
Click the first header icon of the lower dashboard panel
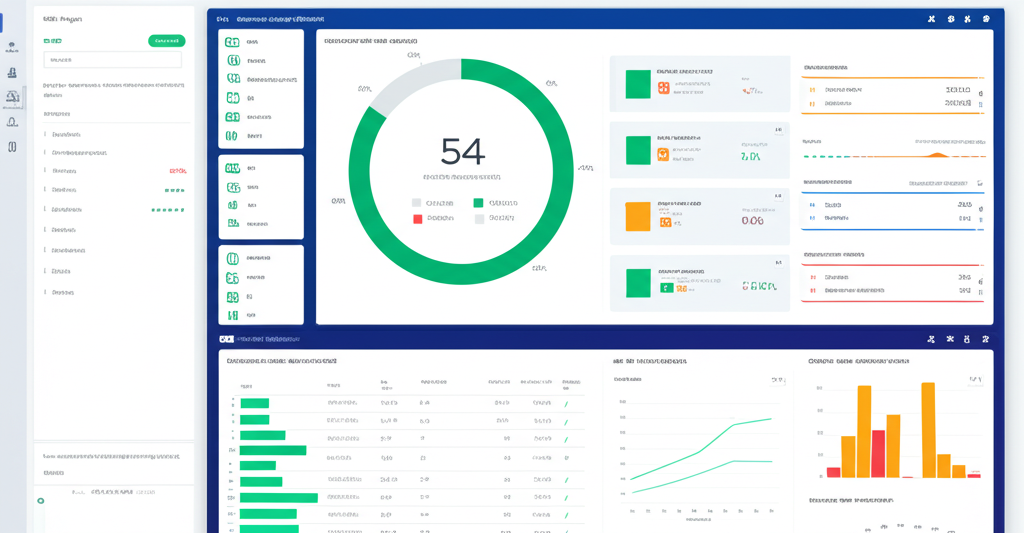pos(931,339)
